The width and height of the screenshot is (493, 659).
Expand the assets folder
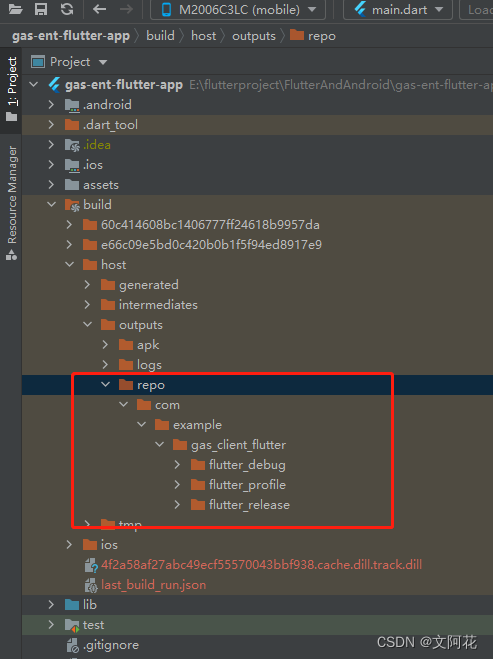tap(51, 185)
